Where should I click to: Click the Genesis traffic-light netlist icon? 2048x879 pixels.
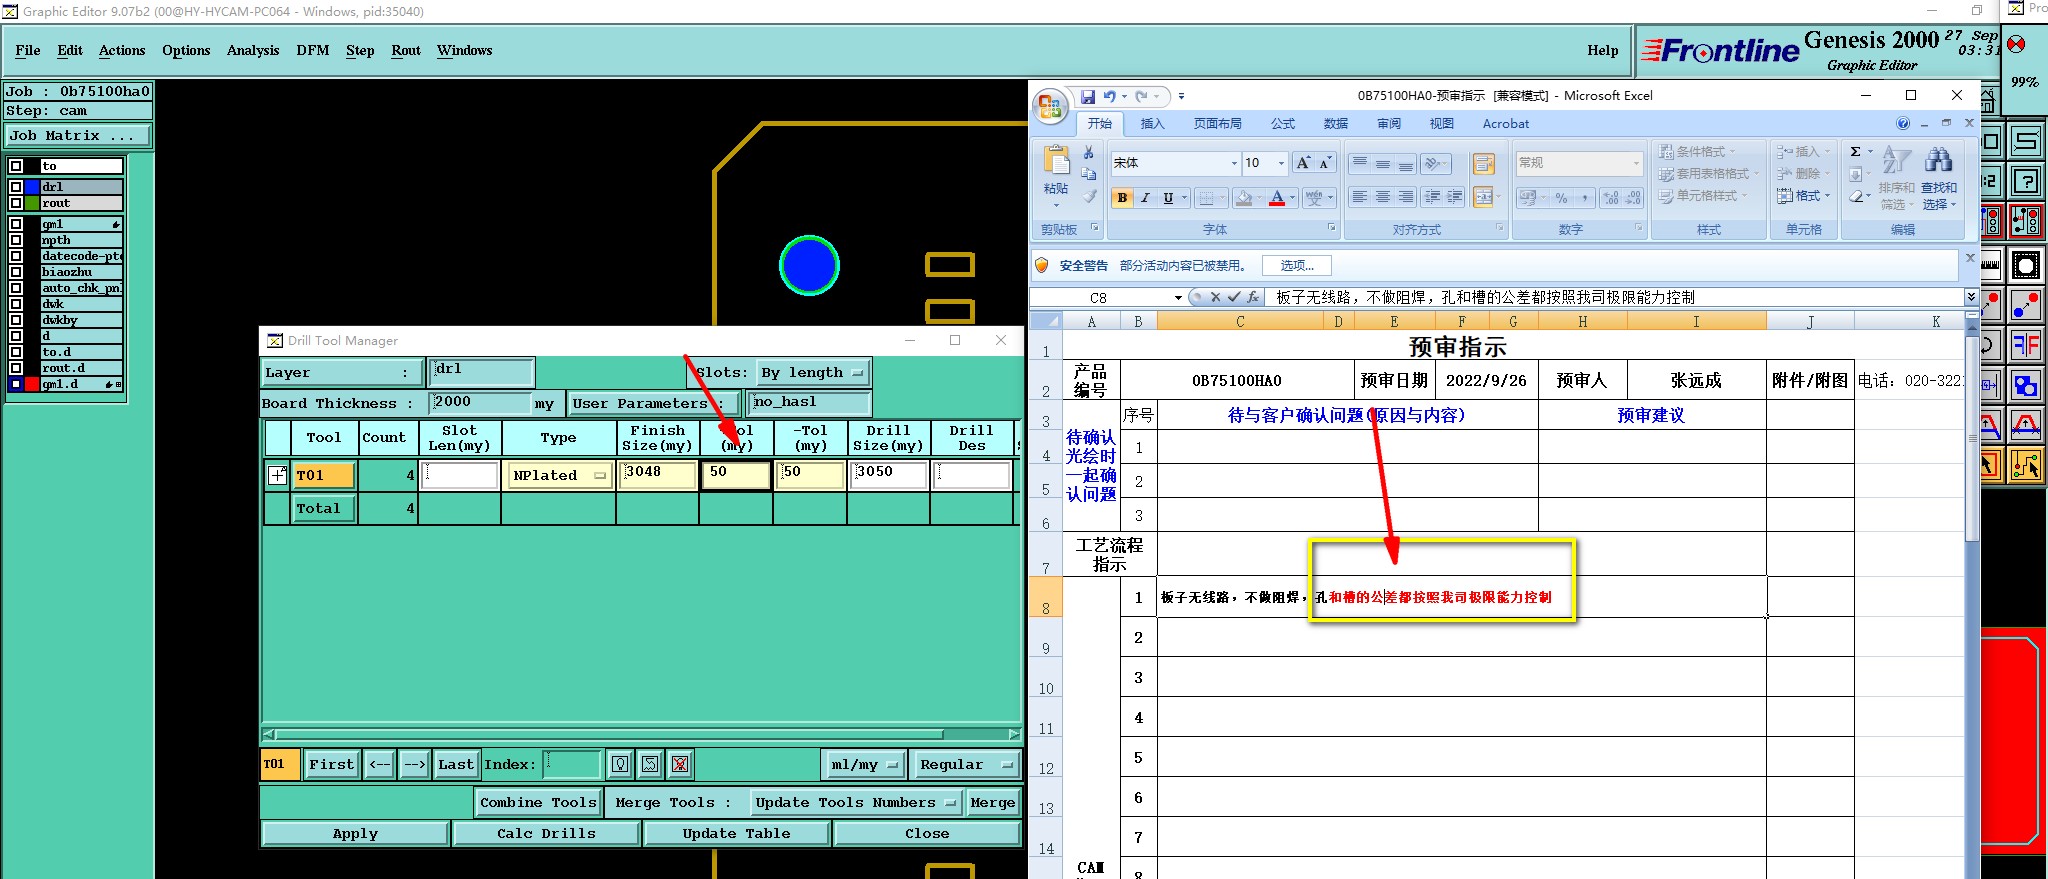[x=2026, y=221]
